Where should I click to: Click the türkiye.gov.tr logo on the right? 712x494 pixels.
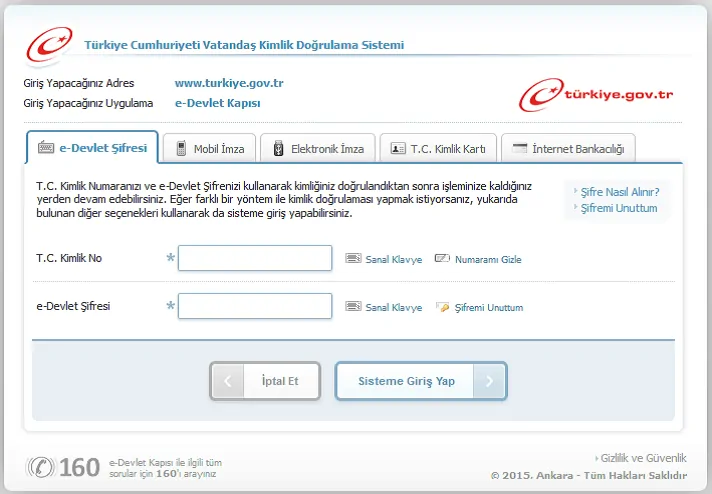pyautogui.click(x=596, y=95)
